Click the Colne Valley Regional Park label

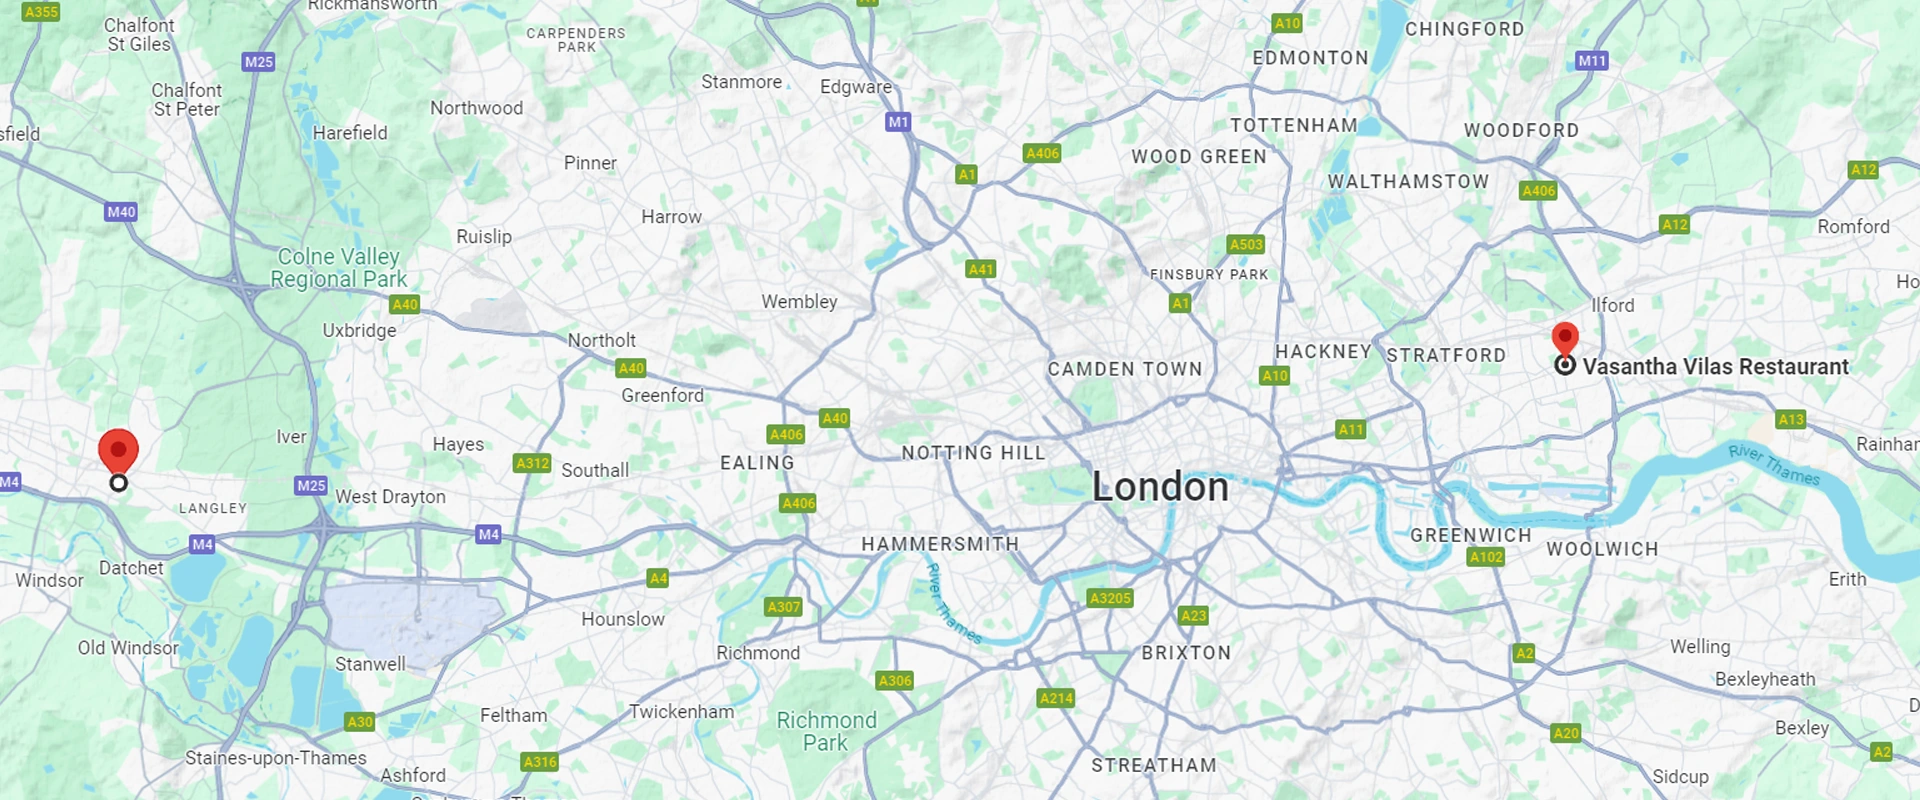point(339,268)
